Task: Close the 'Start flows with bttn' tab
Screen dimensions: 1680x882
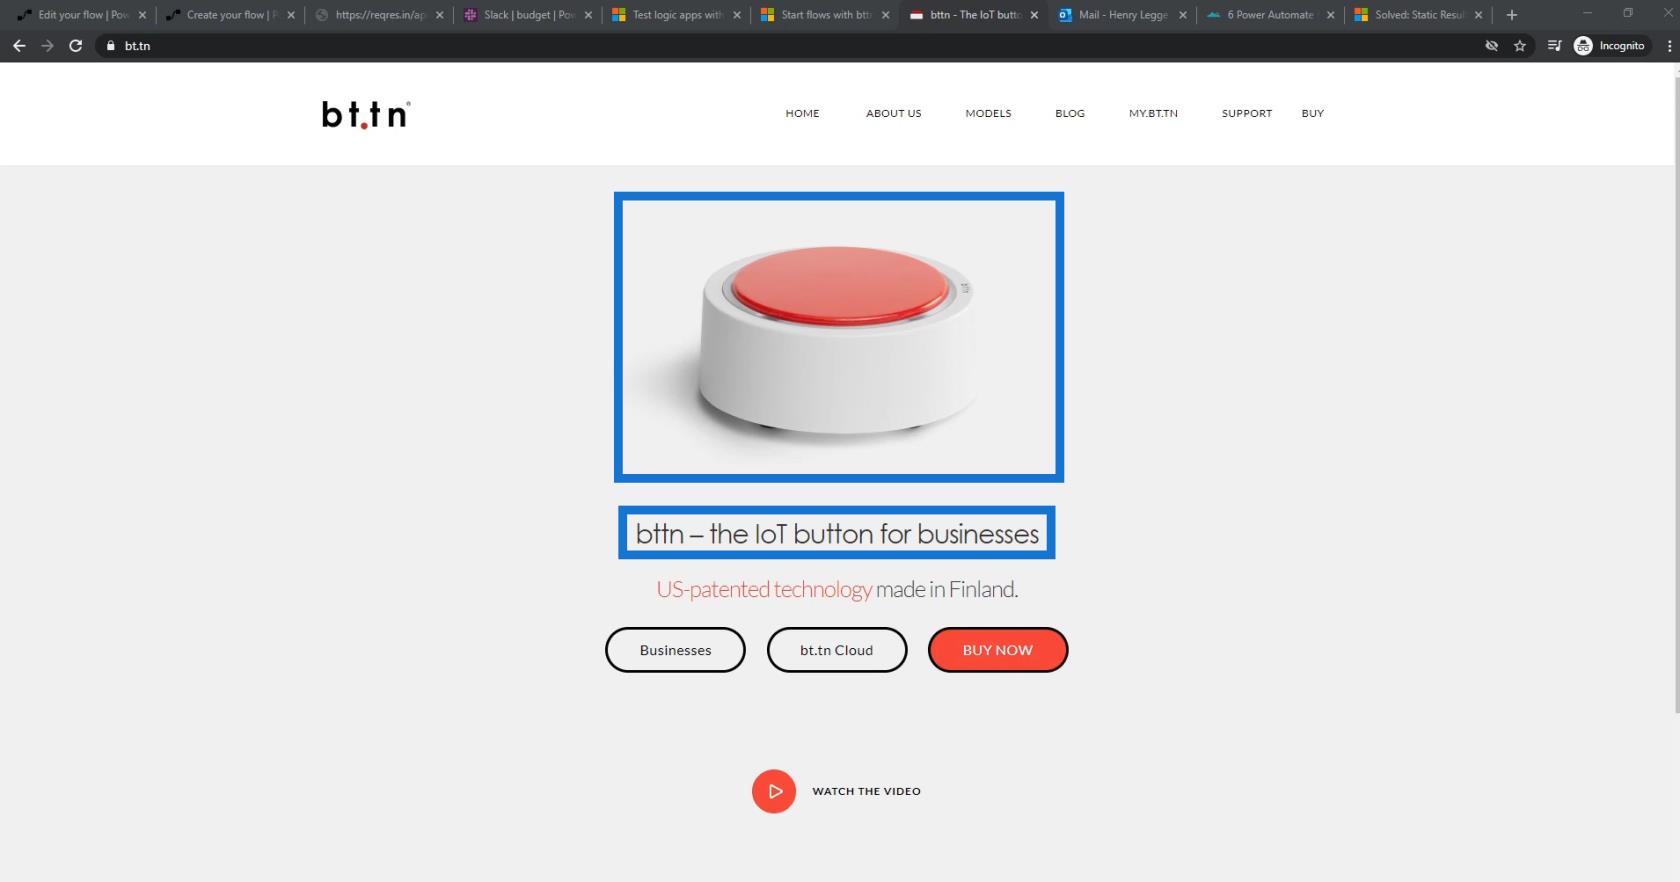Action: click(x=885, y=15)
